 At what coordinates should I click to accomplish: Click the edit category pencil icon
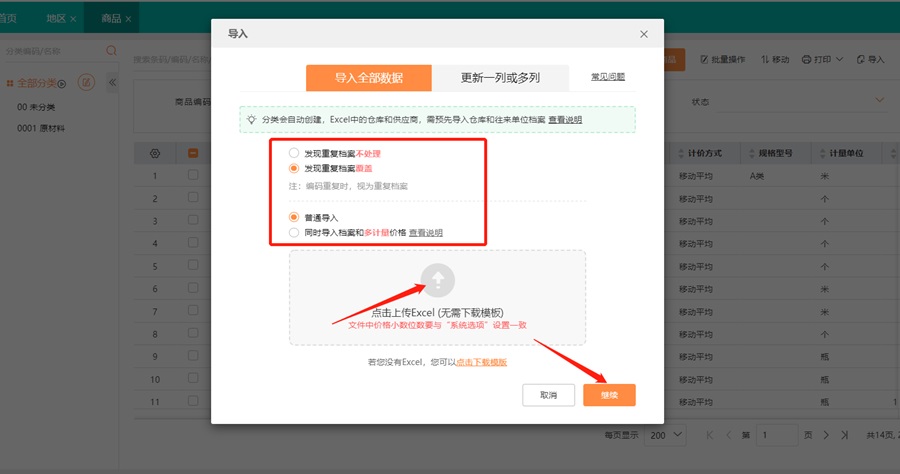click(87, 83)
